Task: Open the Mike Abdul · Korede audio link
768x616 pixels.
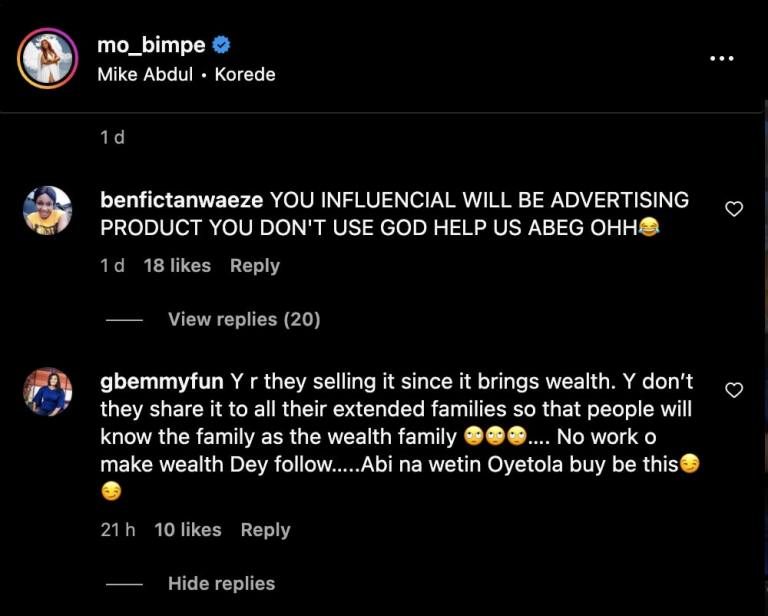Action: point(186,75)
